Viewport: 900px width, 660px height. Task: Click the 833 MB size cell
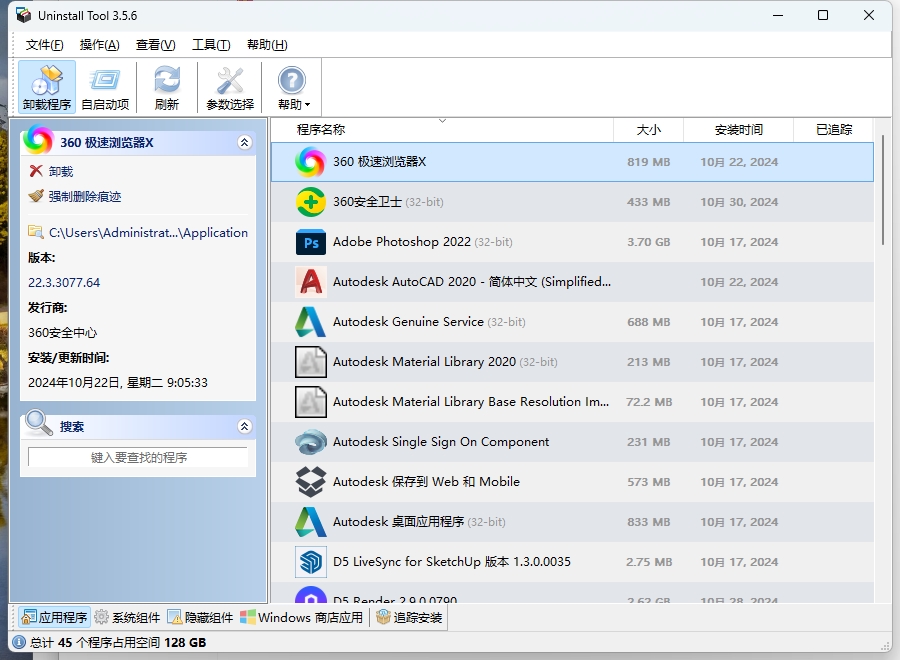point(649,522)
